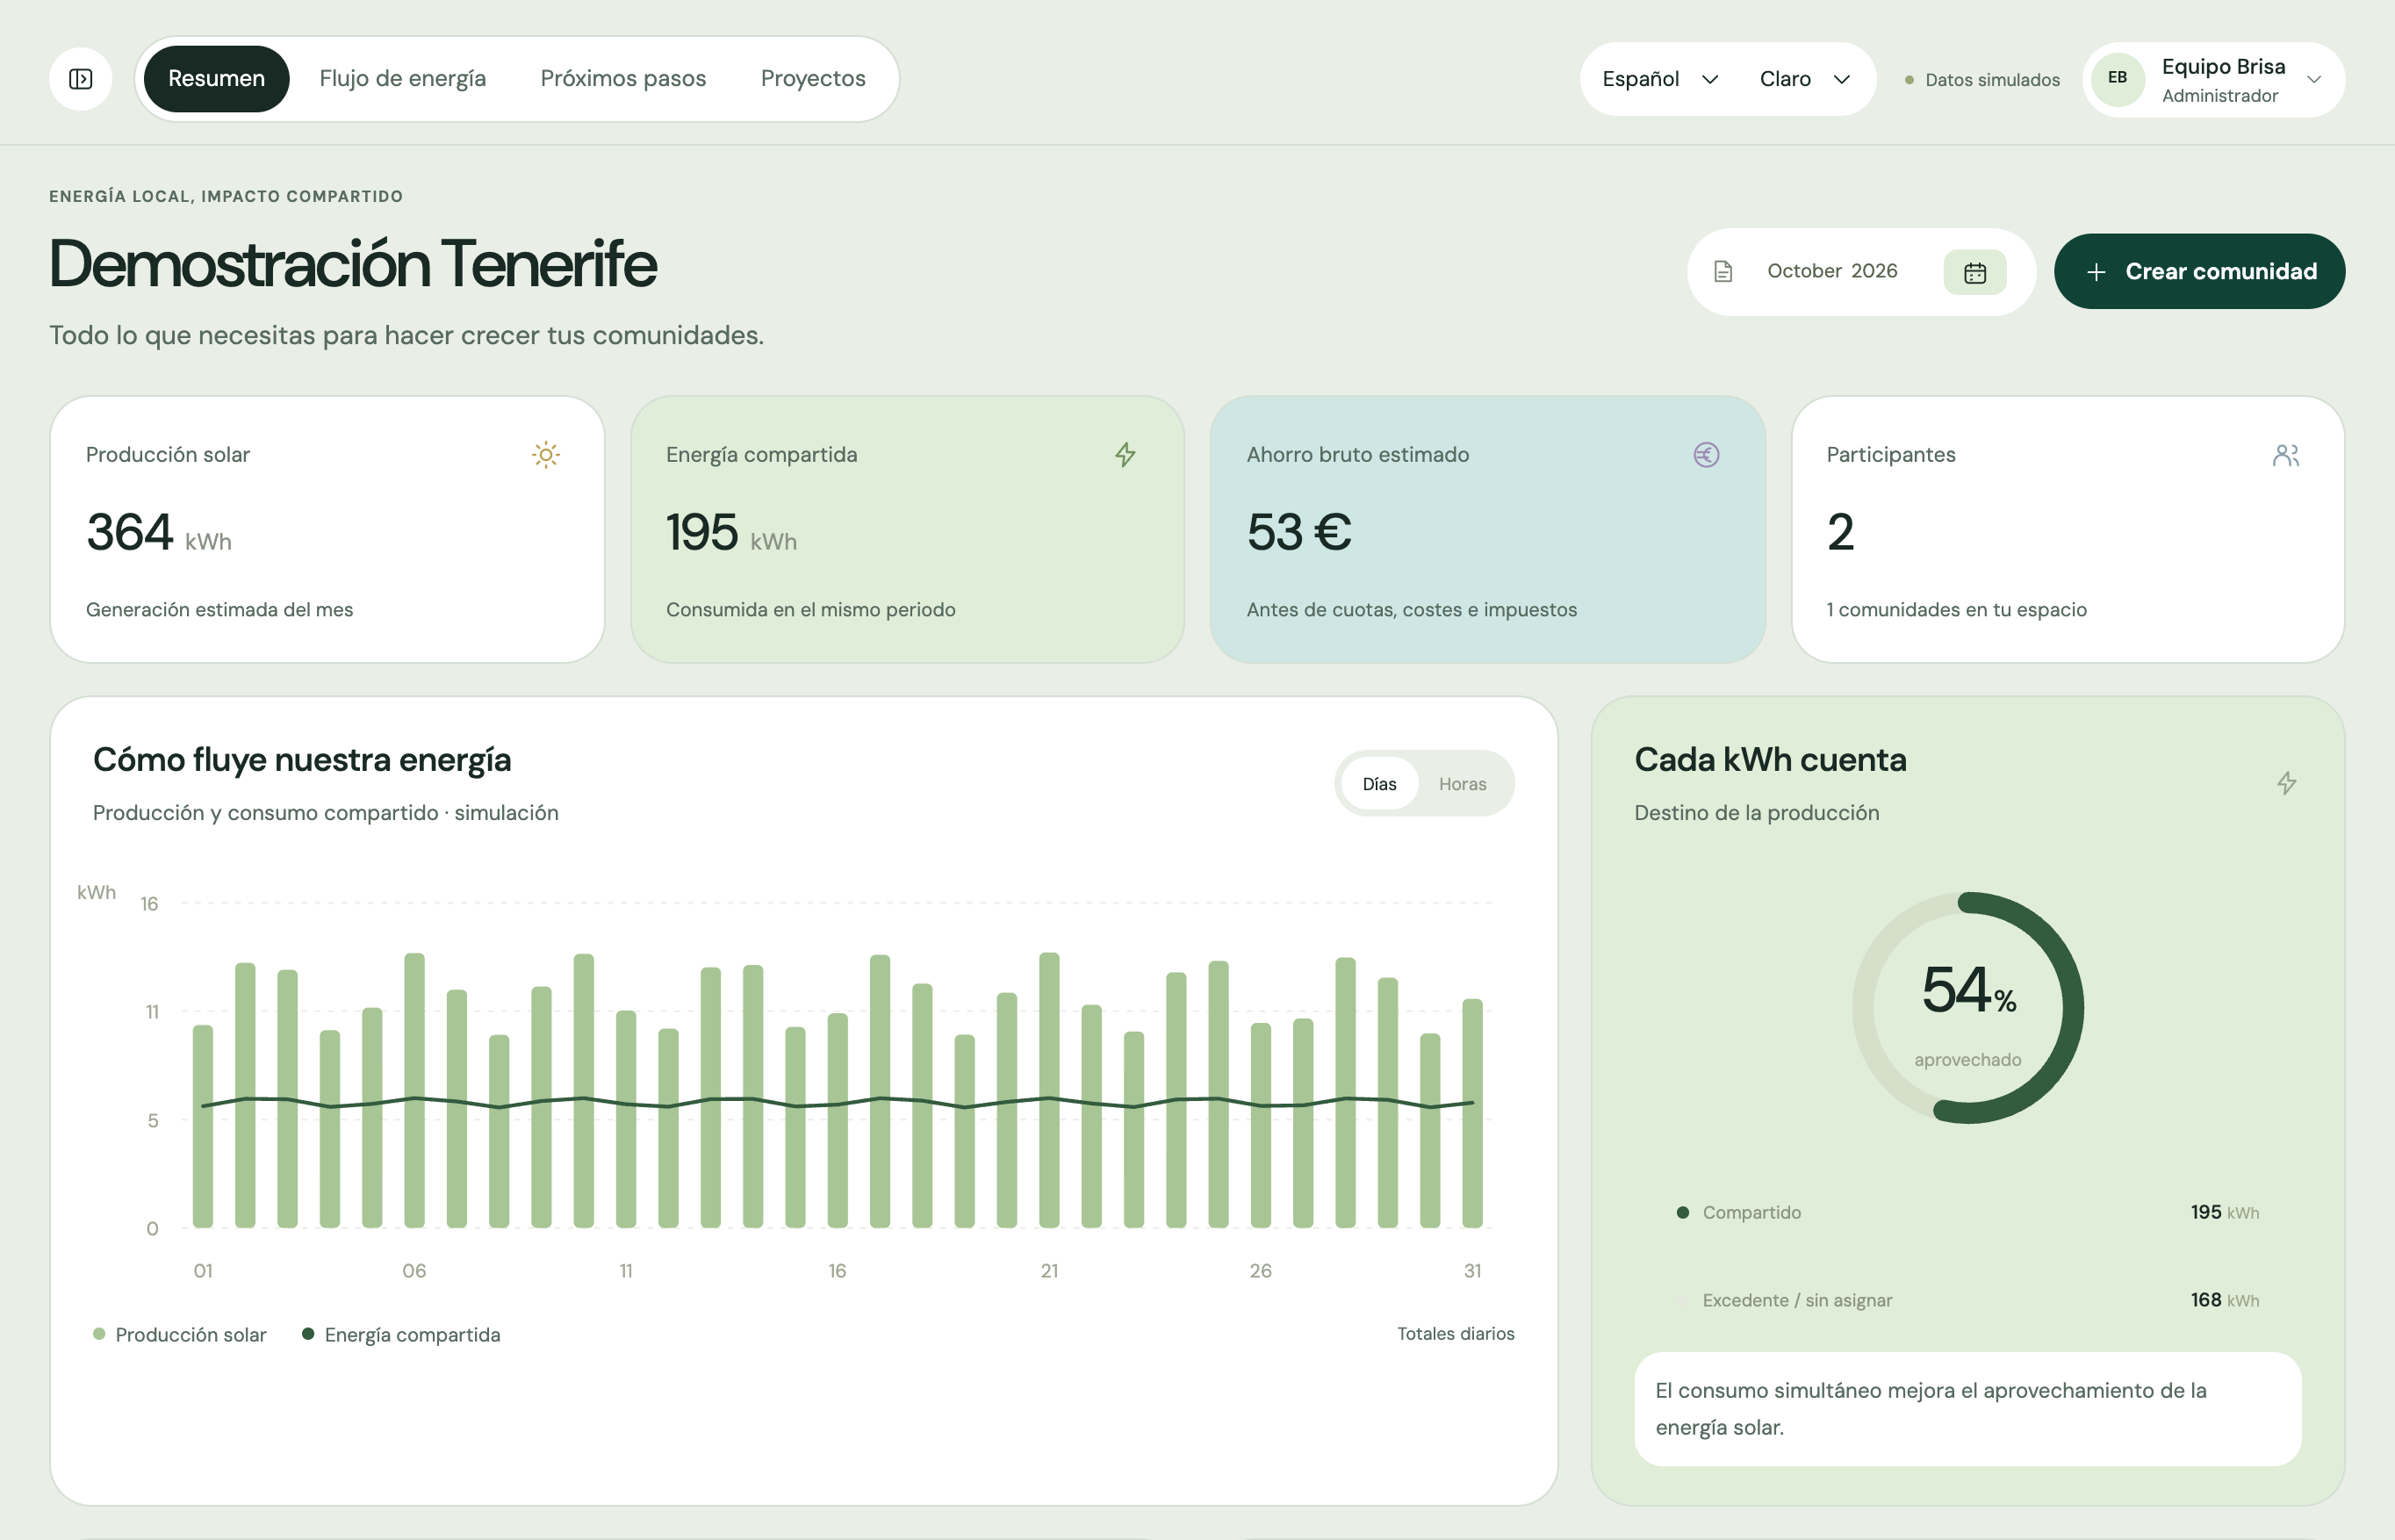The width and height of the screenshot is (2395, 1540).
Task: Click the Compartido 195 kWh row
Action: coord(1967,1212)
